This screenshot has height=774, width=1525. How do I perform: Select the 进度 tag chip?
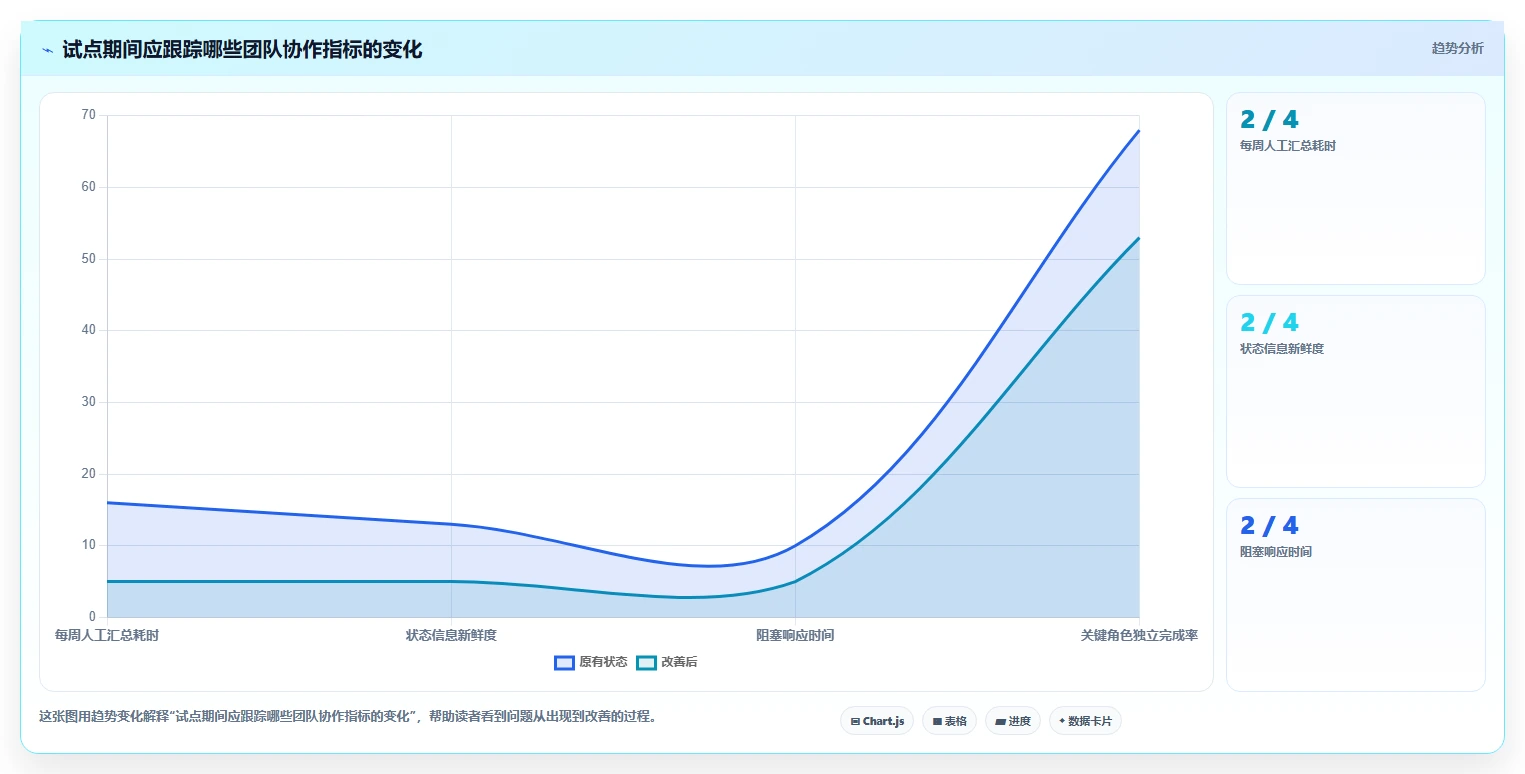click(1013, 721)
